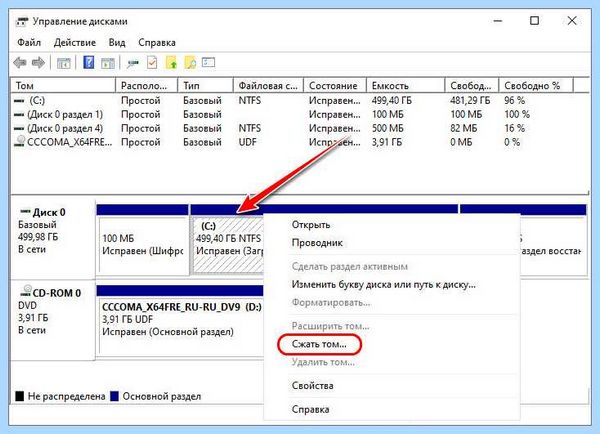Minimize the Disk Management window
The width and height of the screenshot is (600, 434).
pyautogui.click(x=497, y=21)
